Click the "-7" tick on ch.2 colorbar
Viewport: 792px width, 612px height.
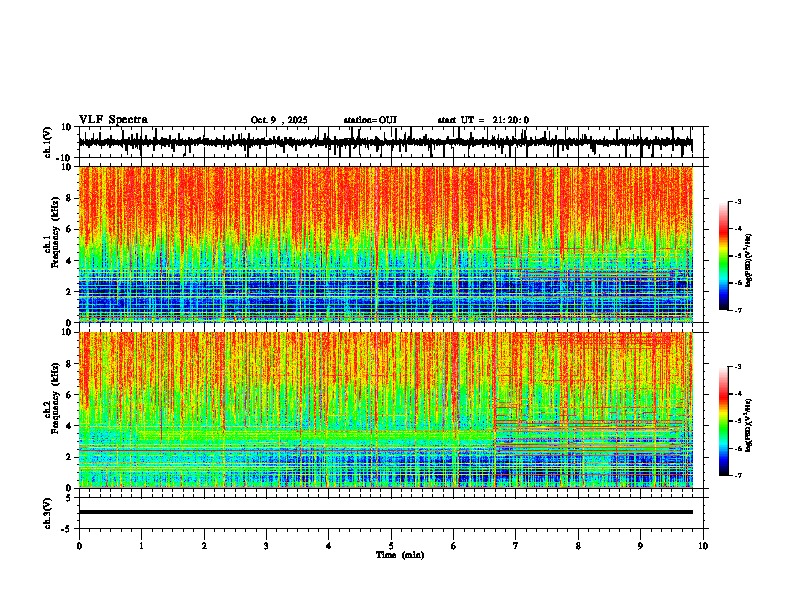[x=738, y=475]
